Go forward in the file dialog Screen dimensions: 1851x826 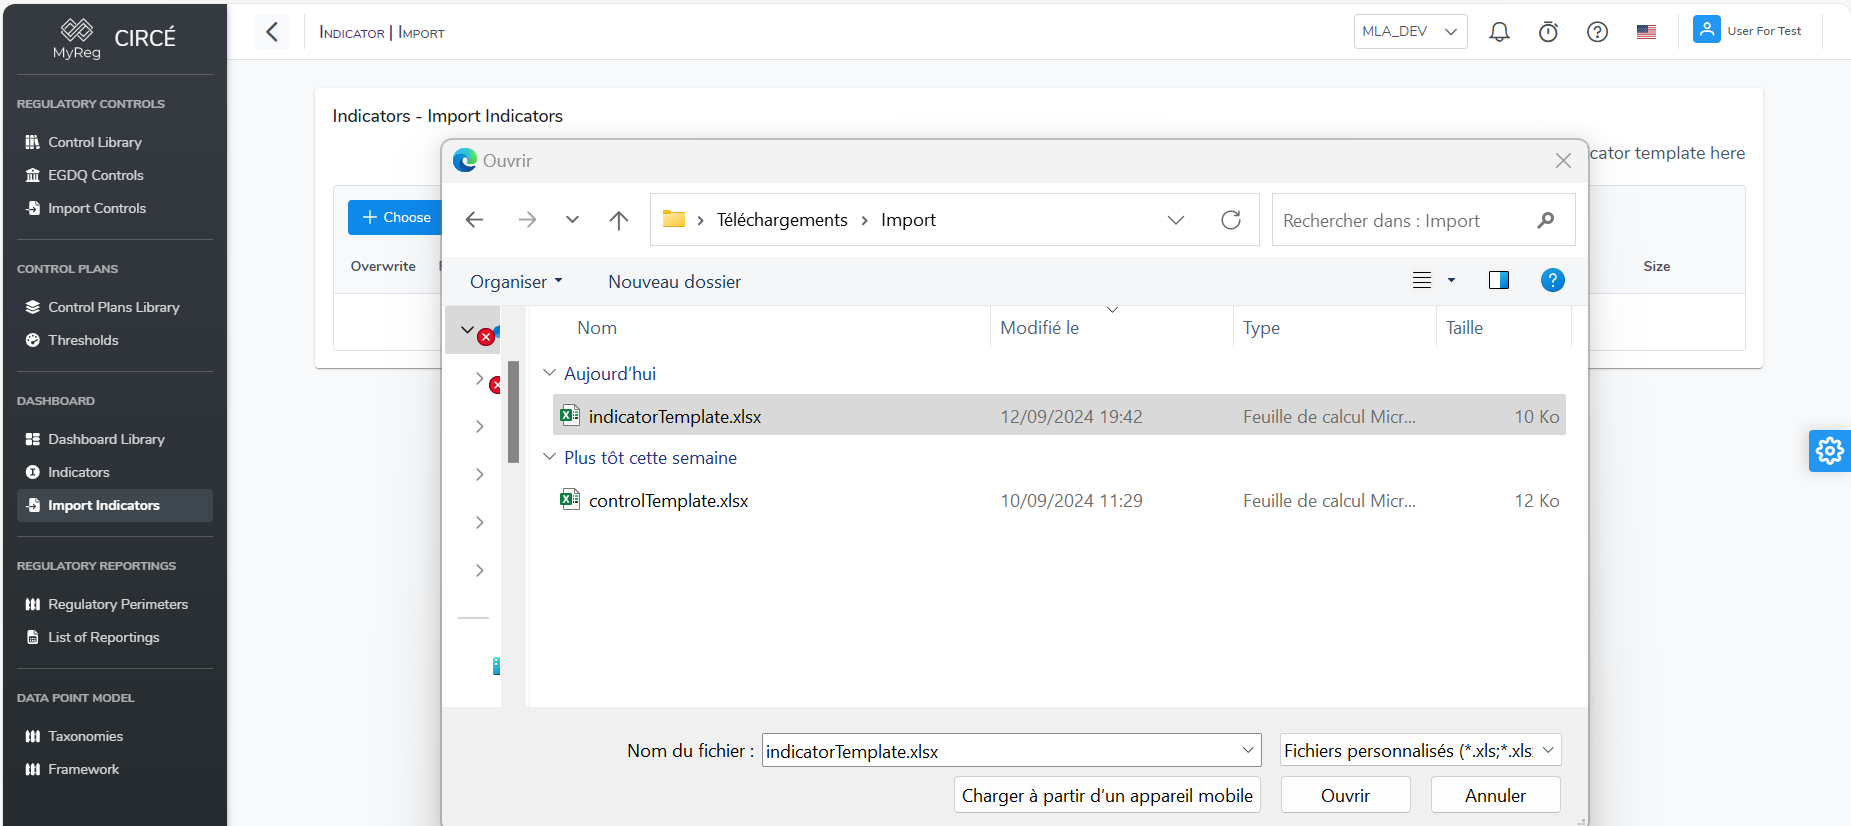(x=527, y=220)
